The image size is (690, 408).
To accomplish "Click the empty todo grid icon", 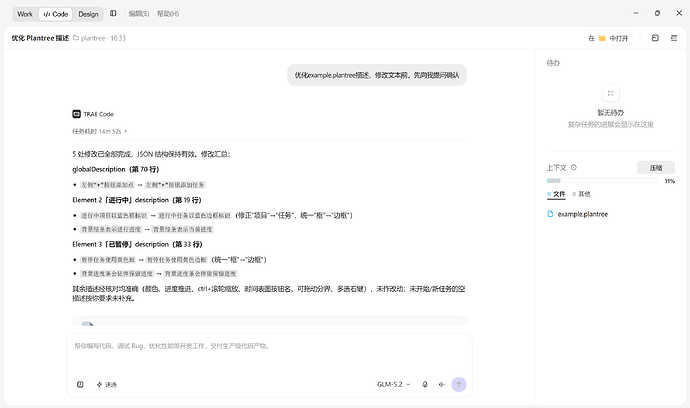I will [x=610, y=93].
